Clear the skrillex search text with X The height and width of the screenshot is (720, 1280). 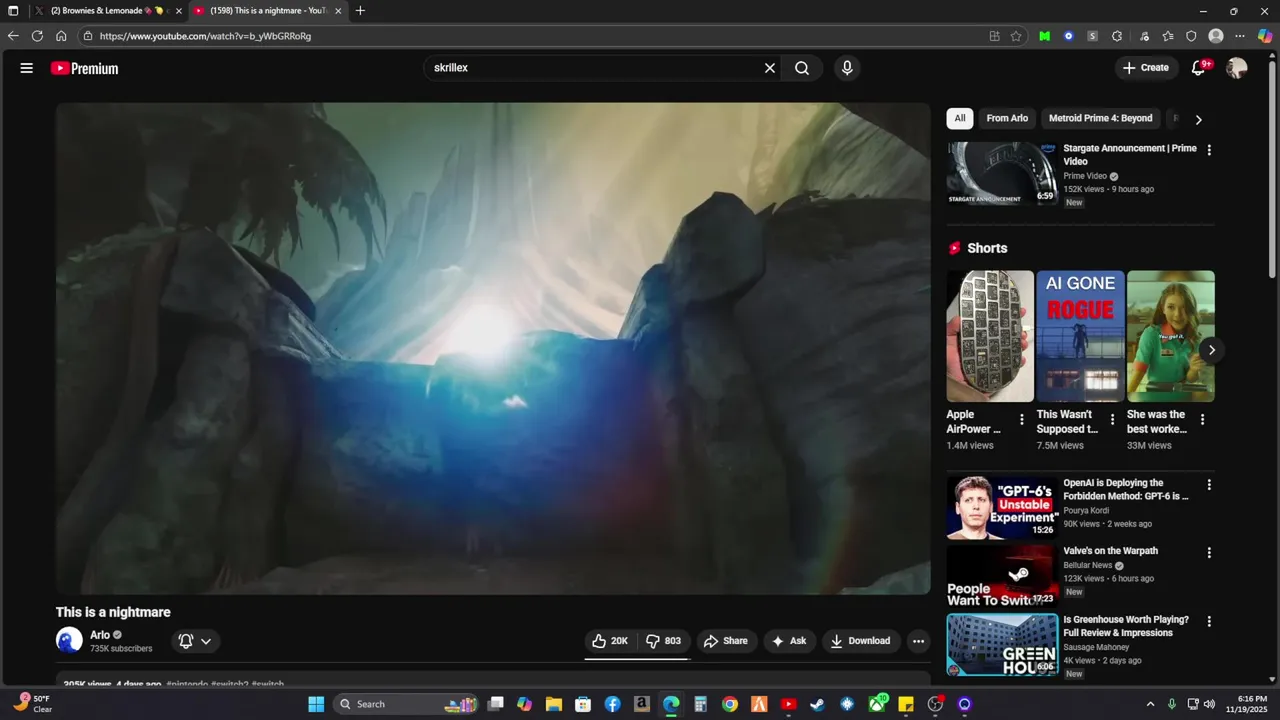[x=770, y=68]
